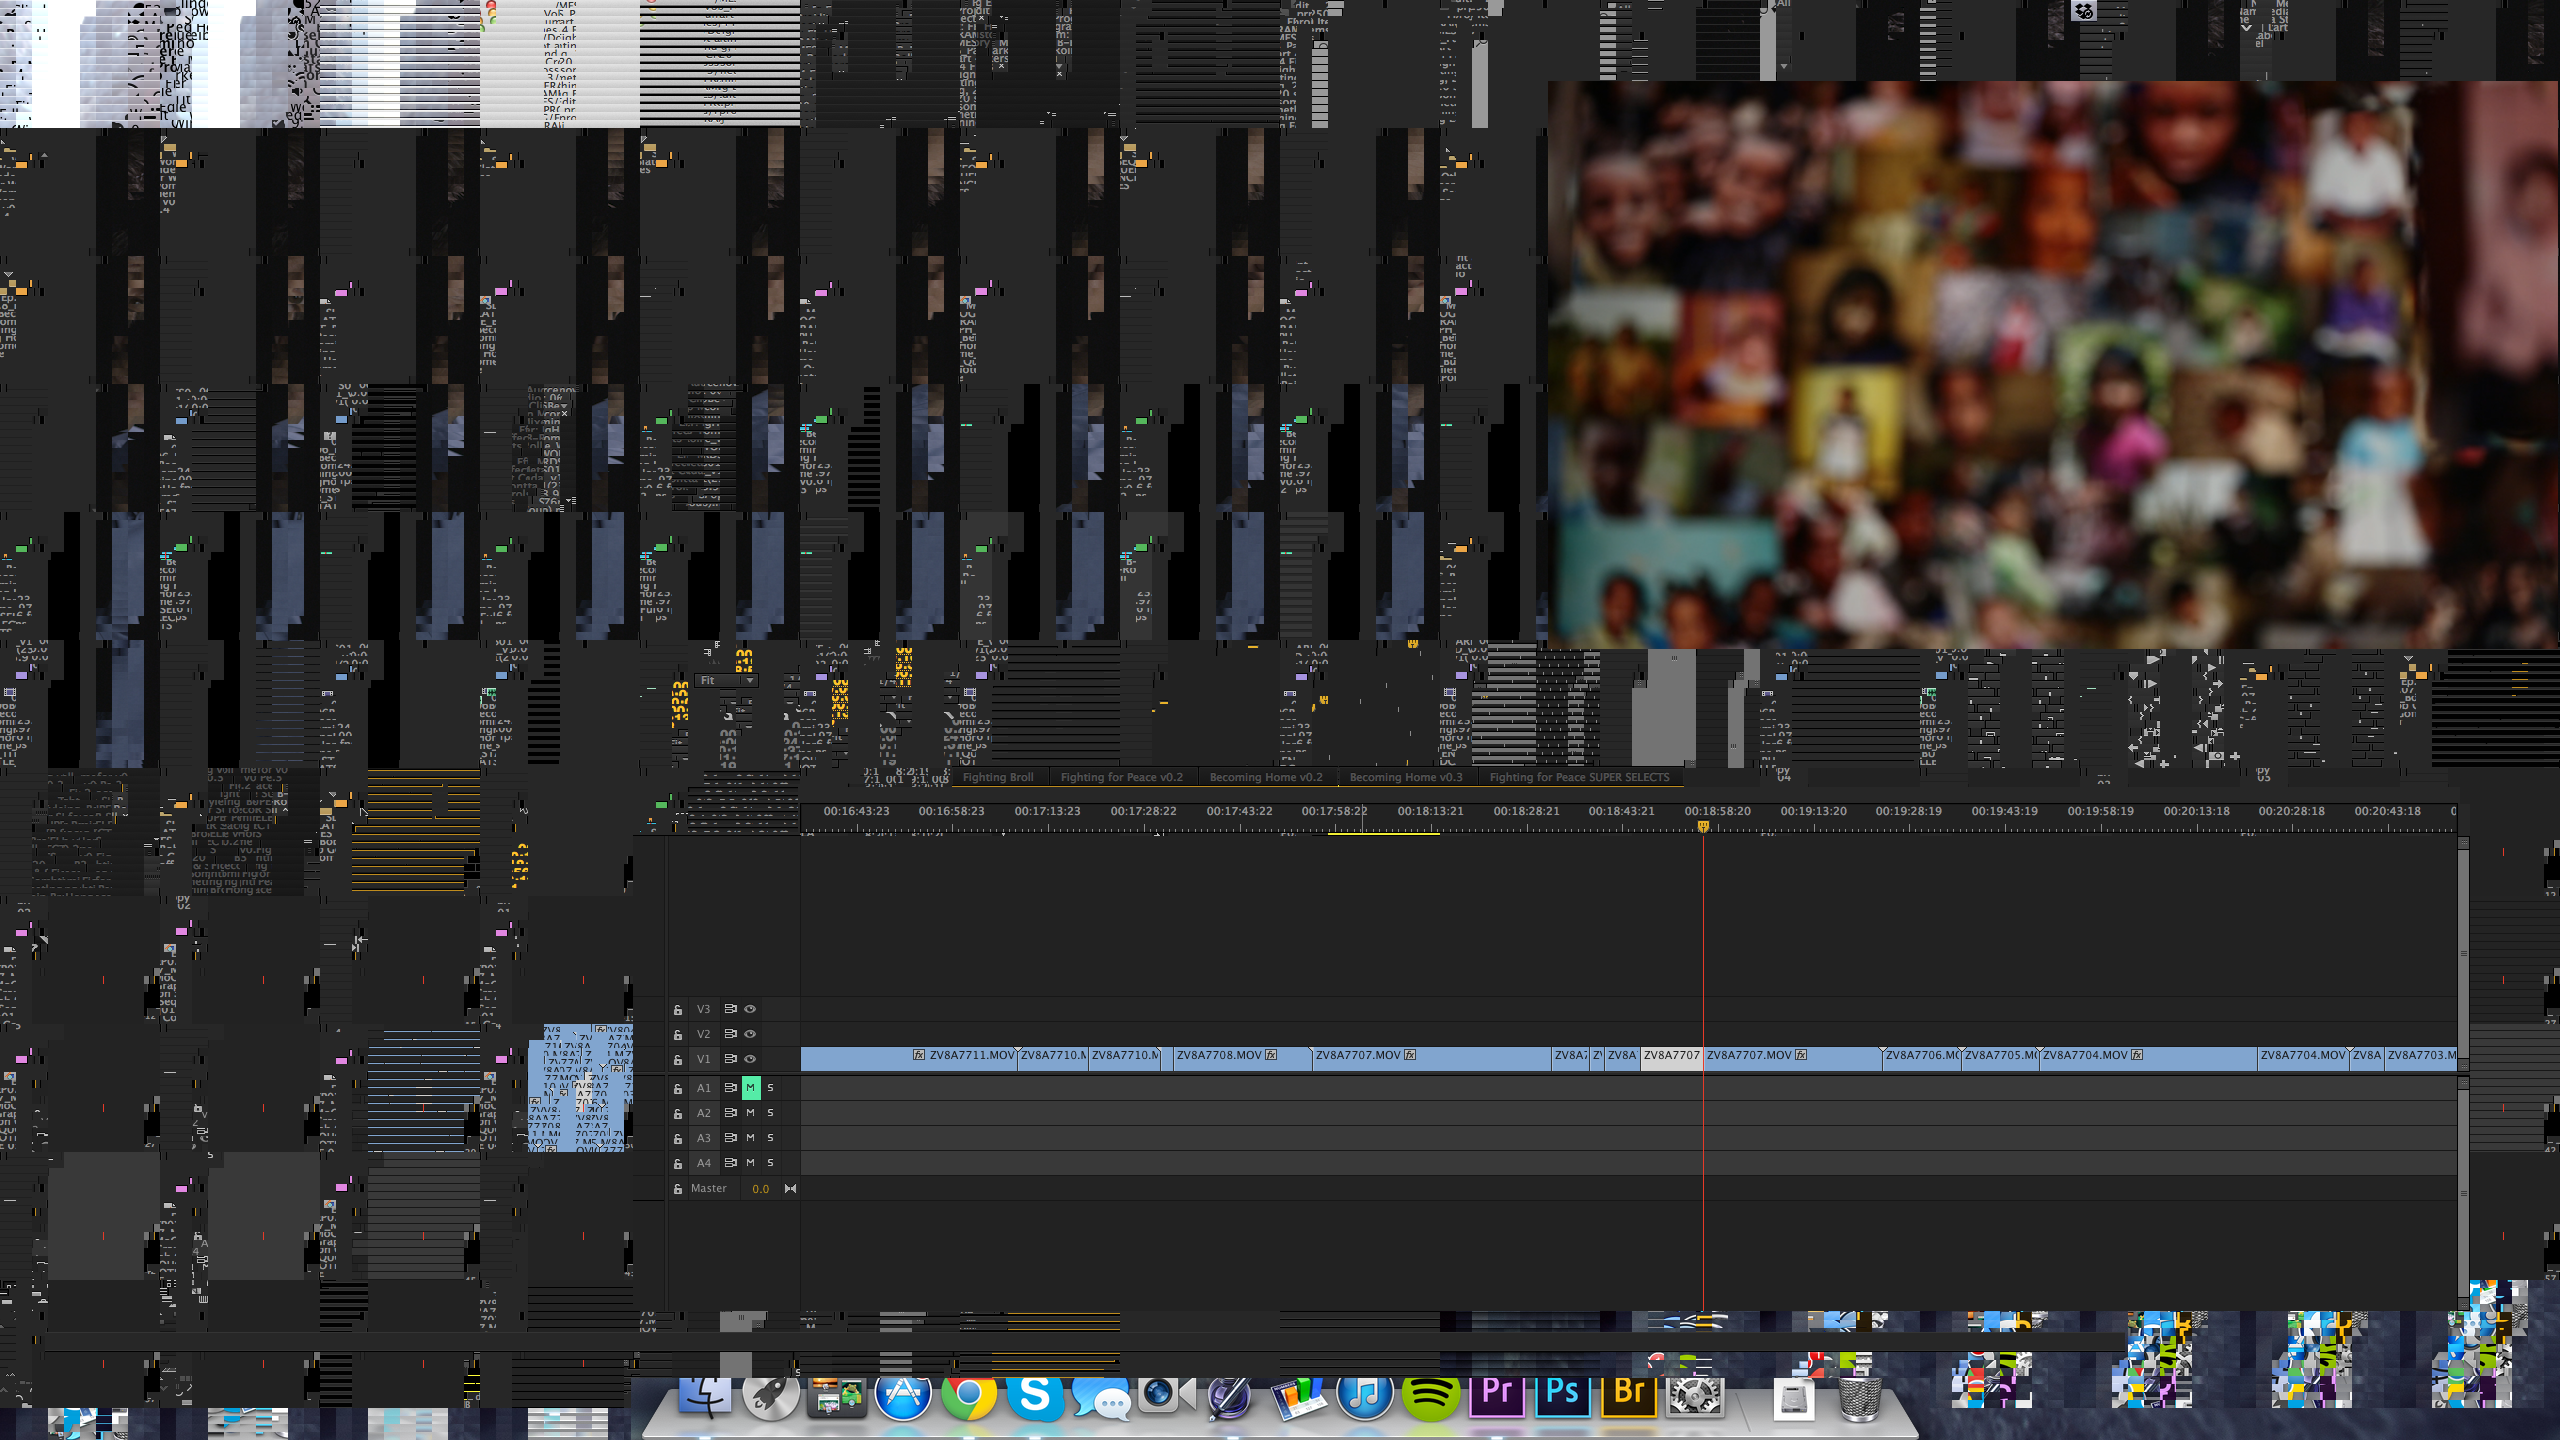Solo audio track A2
The width and height of the screenshot is (2560, 1440).
click(x=770, y=1113)
